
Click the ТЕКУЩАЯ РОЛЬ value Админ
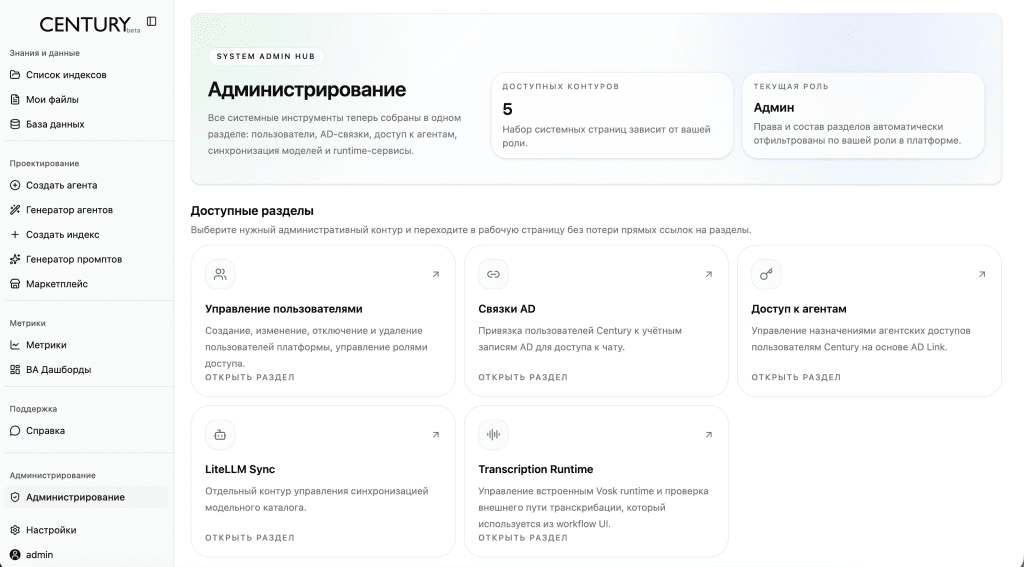point(774,107)
